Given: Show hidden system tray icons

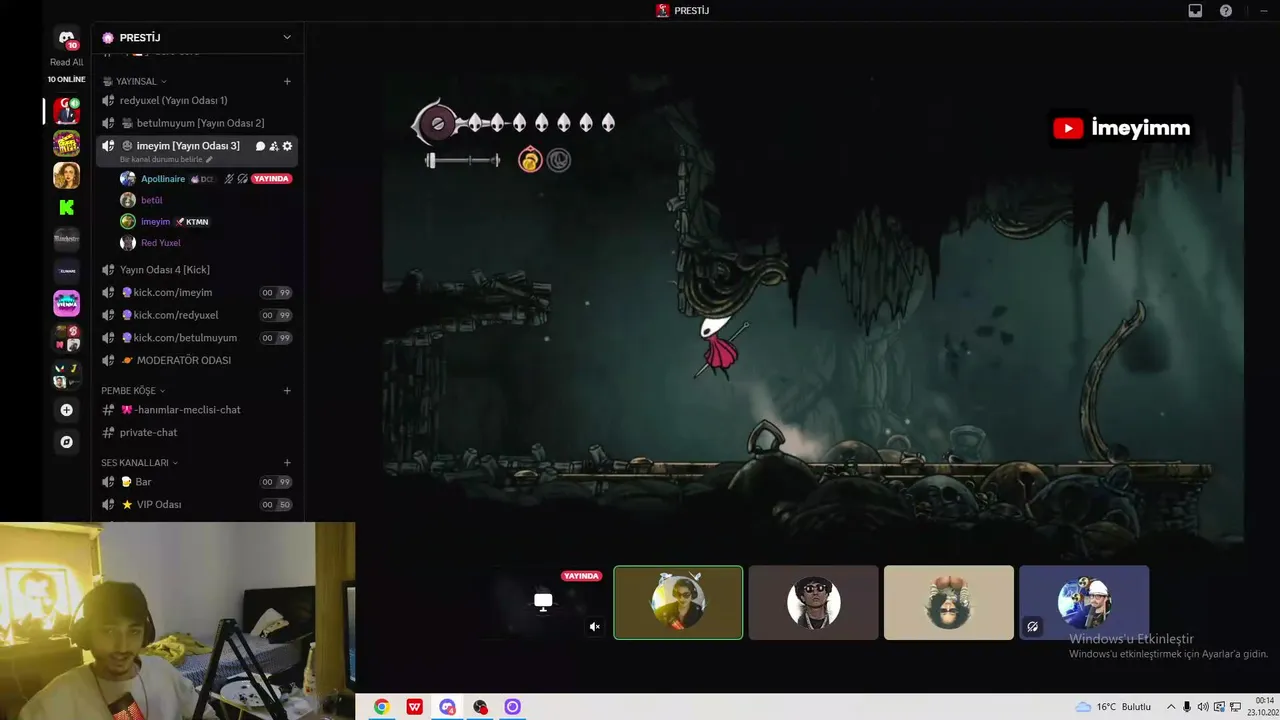Looking at the screenshot, I should click(x=1171, y=707).
